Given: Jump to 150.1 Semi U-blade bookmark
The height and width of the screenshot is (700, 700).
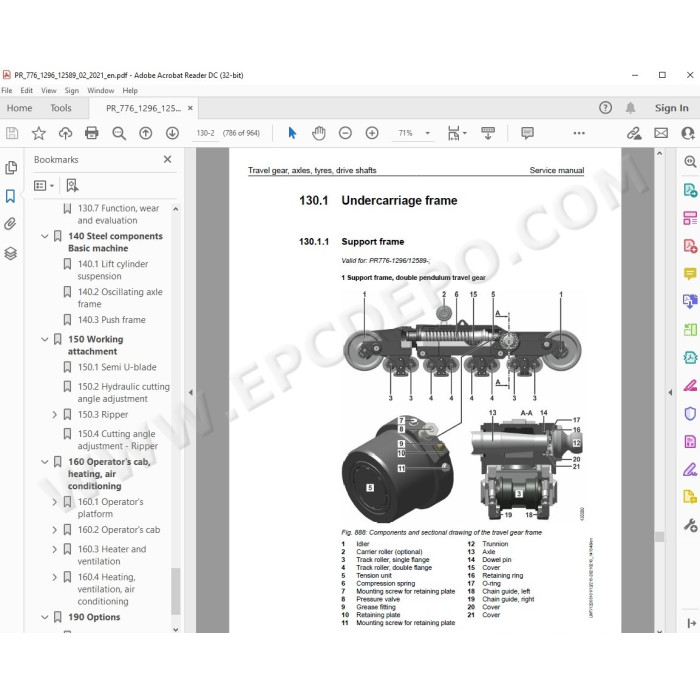Looking at the screenshot, I should pyautogui.click(x=117, y=367).
